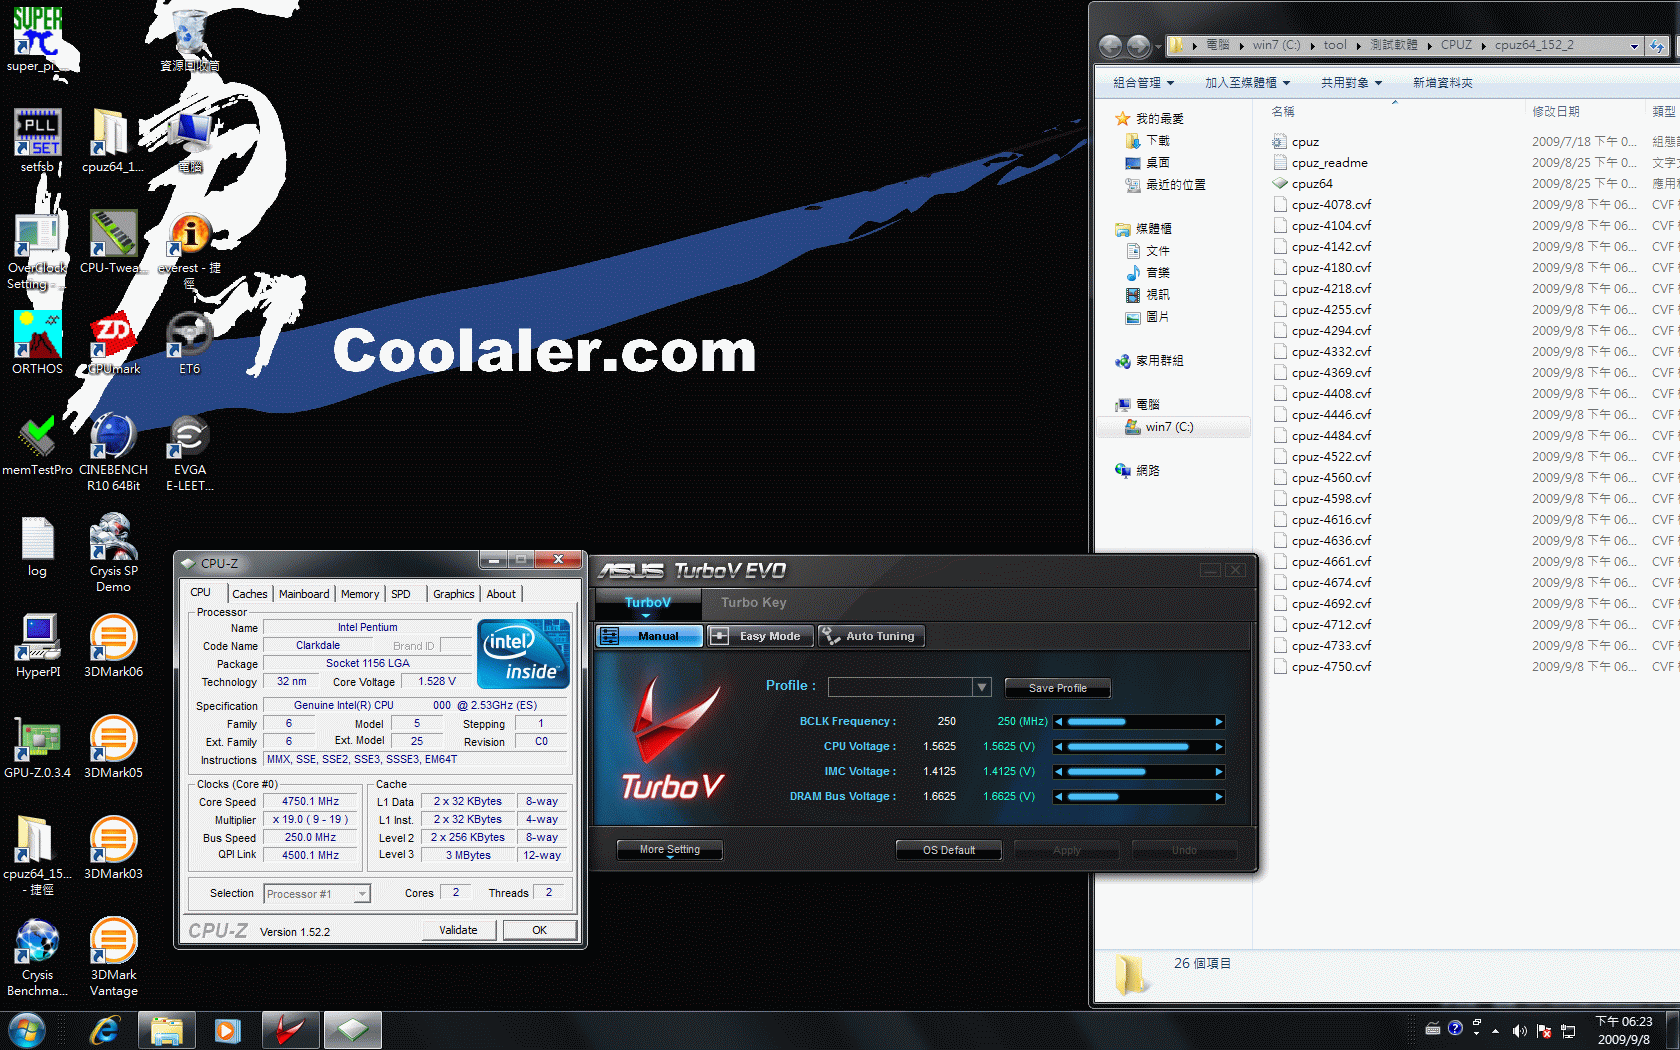The width and height of the screenshot is (1680, 1050).
Task: Launch the ET6 shortcut
Action: coord(190,343)
